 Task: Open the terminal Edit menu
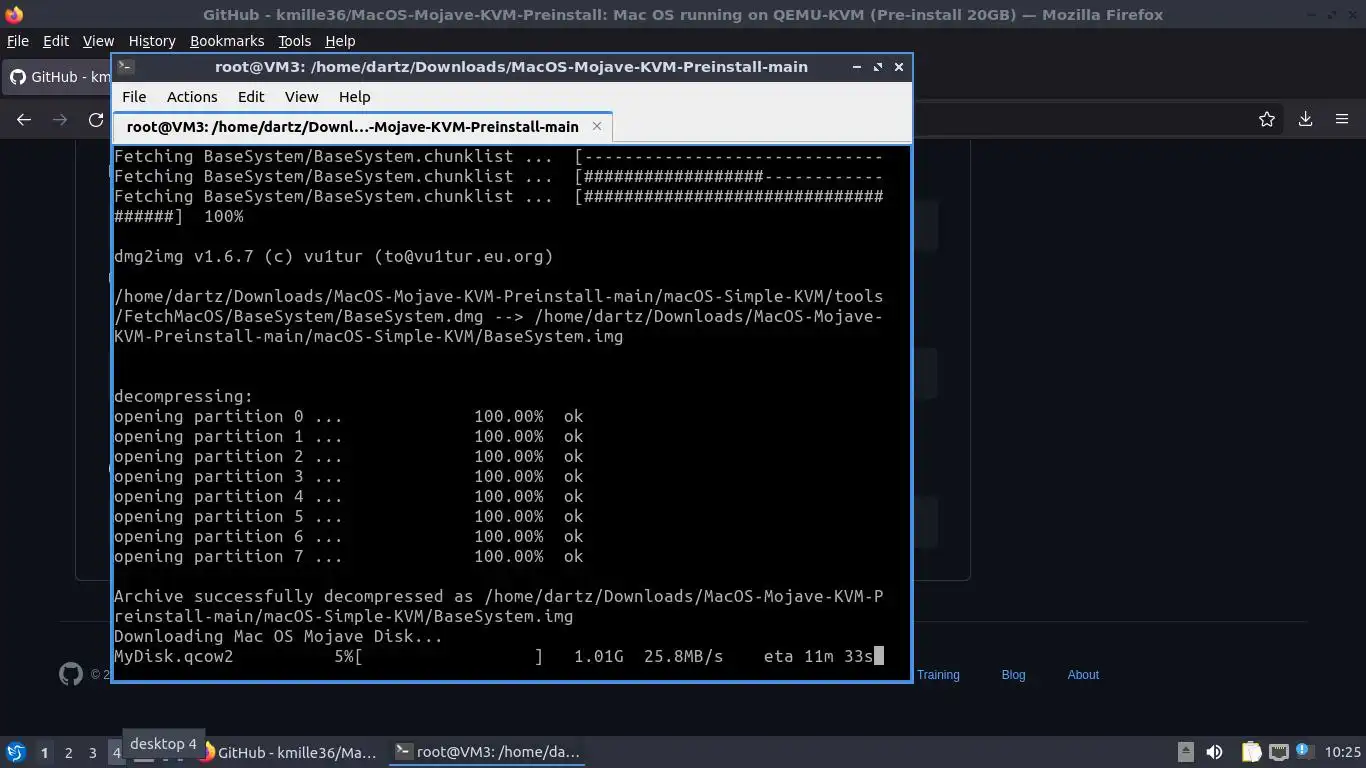[251, 97]
